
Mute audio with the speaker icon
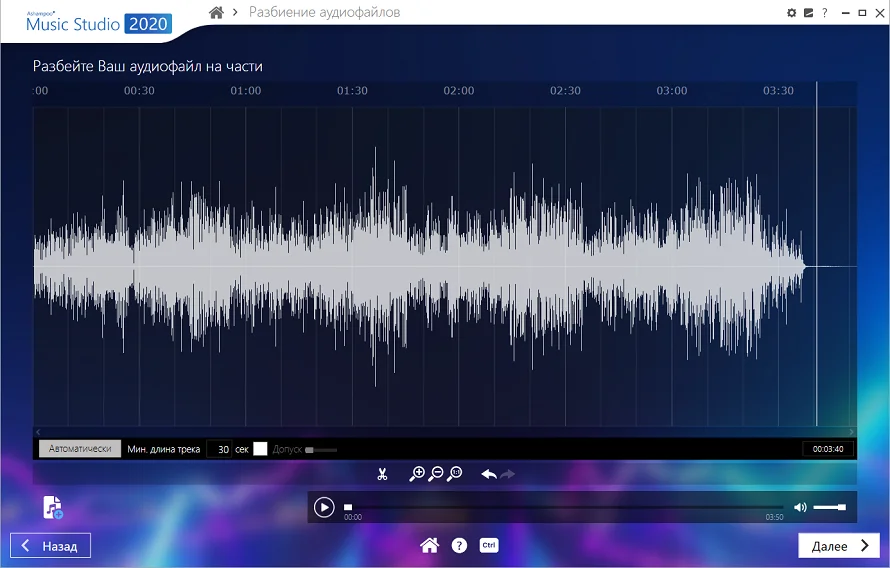click(800, 507)
